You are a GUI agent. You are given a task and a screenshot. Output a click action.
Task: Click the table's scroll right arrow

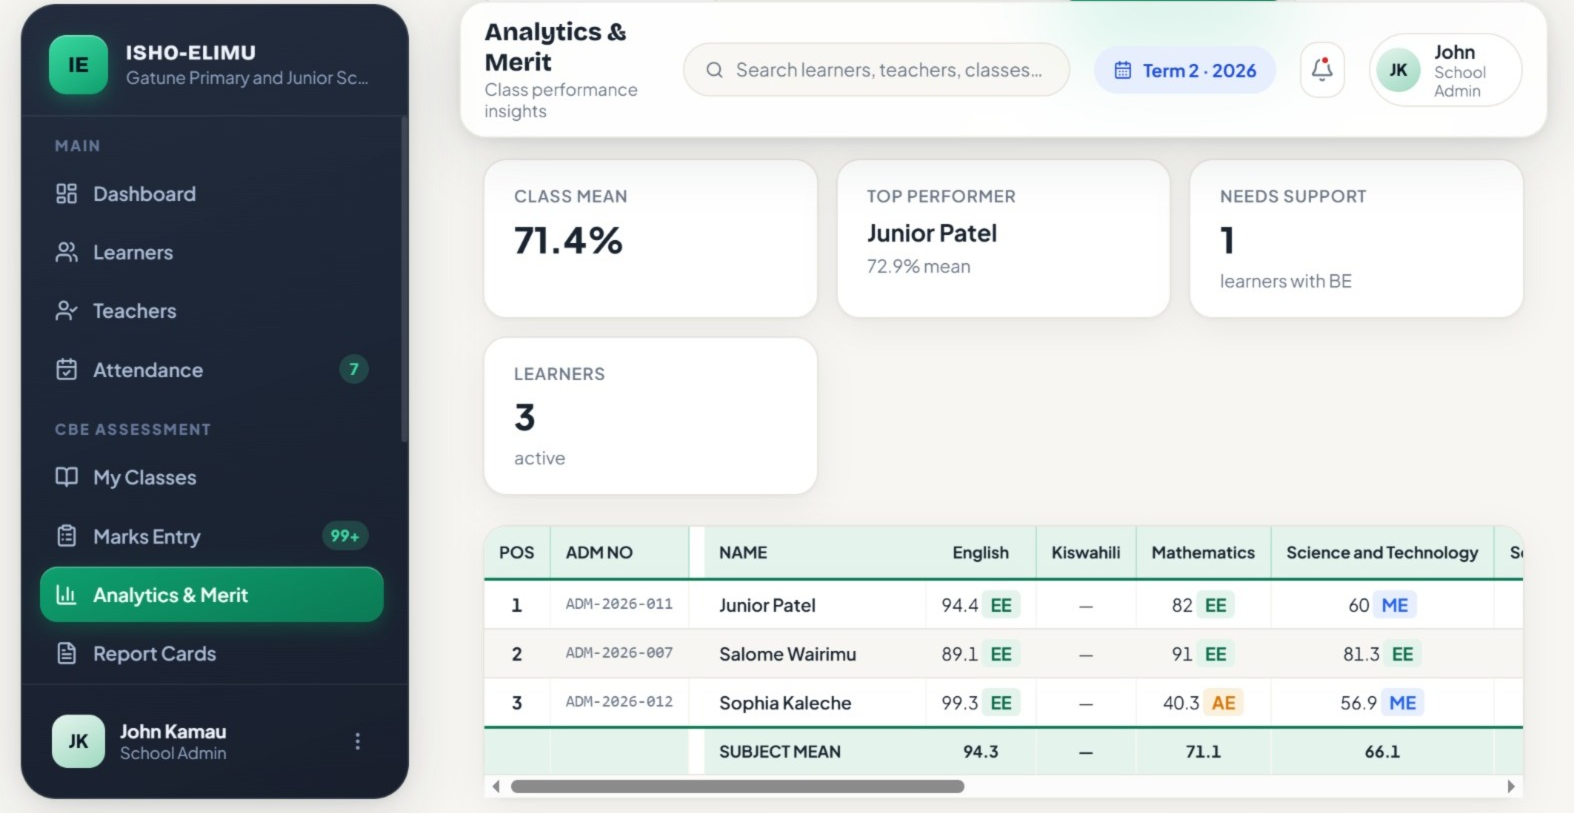(1511, 787)
